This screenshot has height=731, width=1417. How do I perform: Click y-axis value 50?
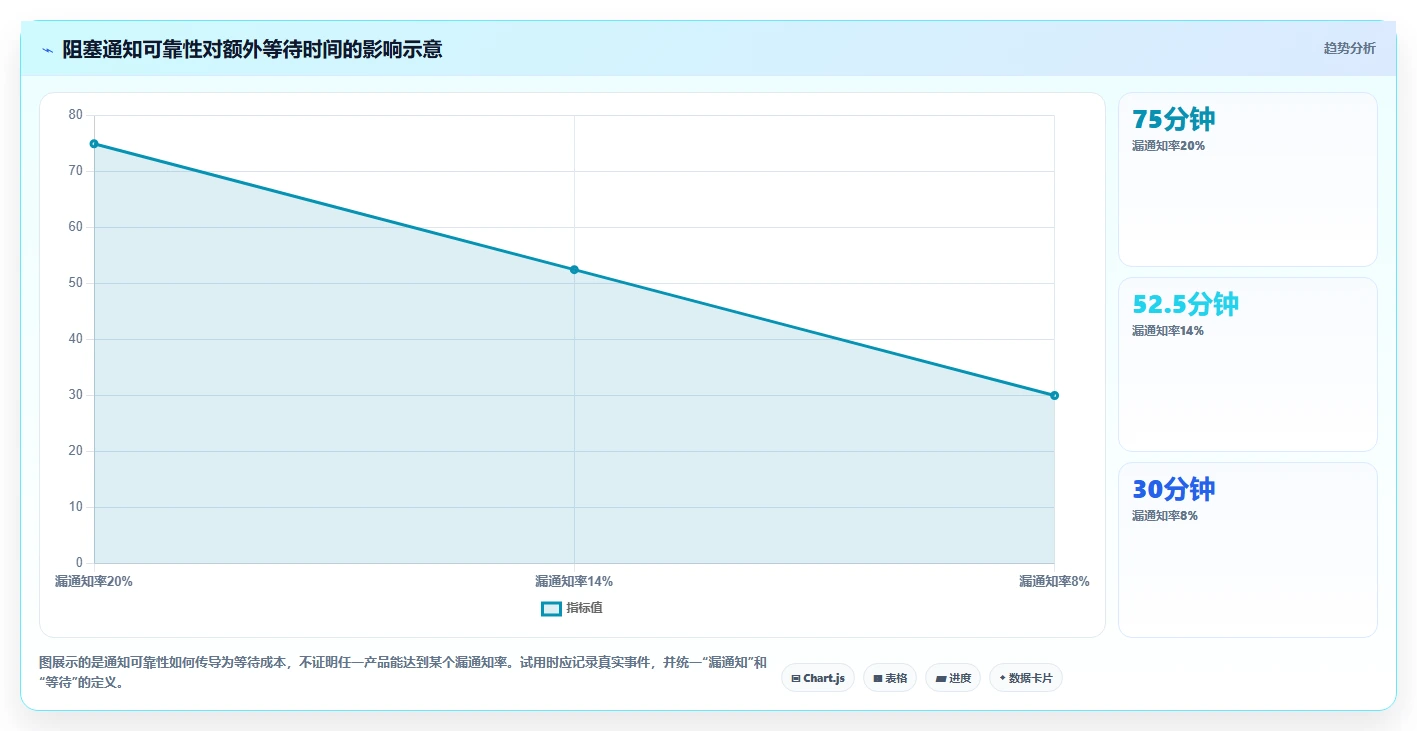tap(76, 283)
